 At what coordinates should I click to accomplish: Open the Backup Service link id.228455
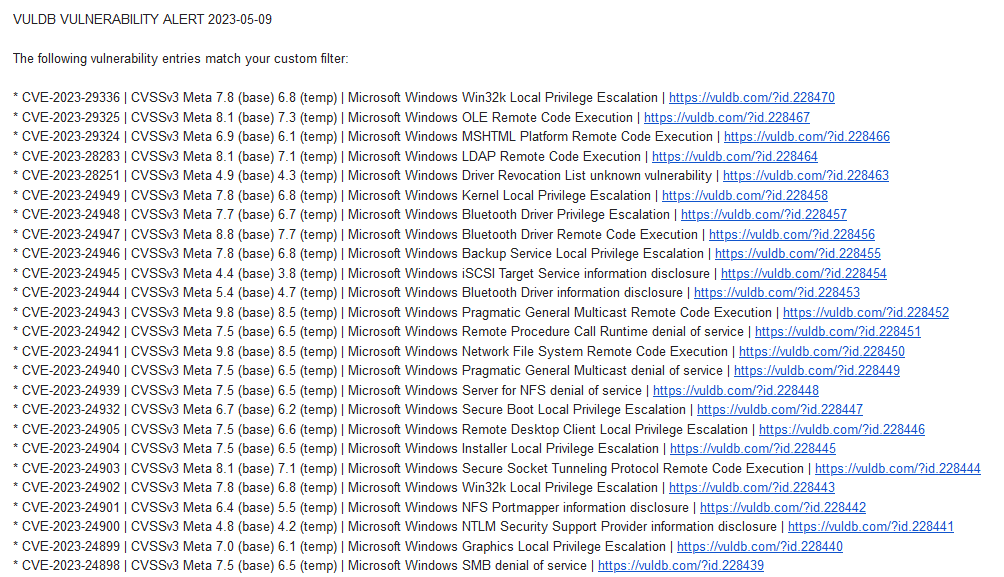798,254
